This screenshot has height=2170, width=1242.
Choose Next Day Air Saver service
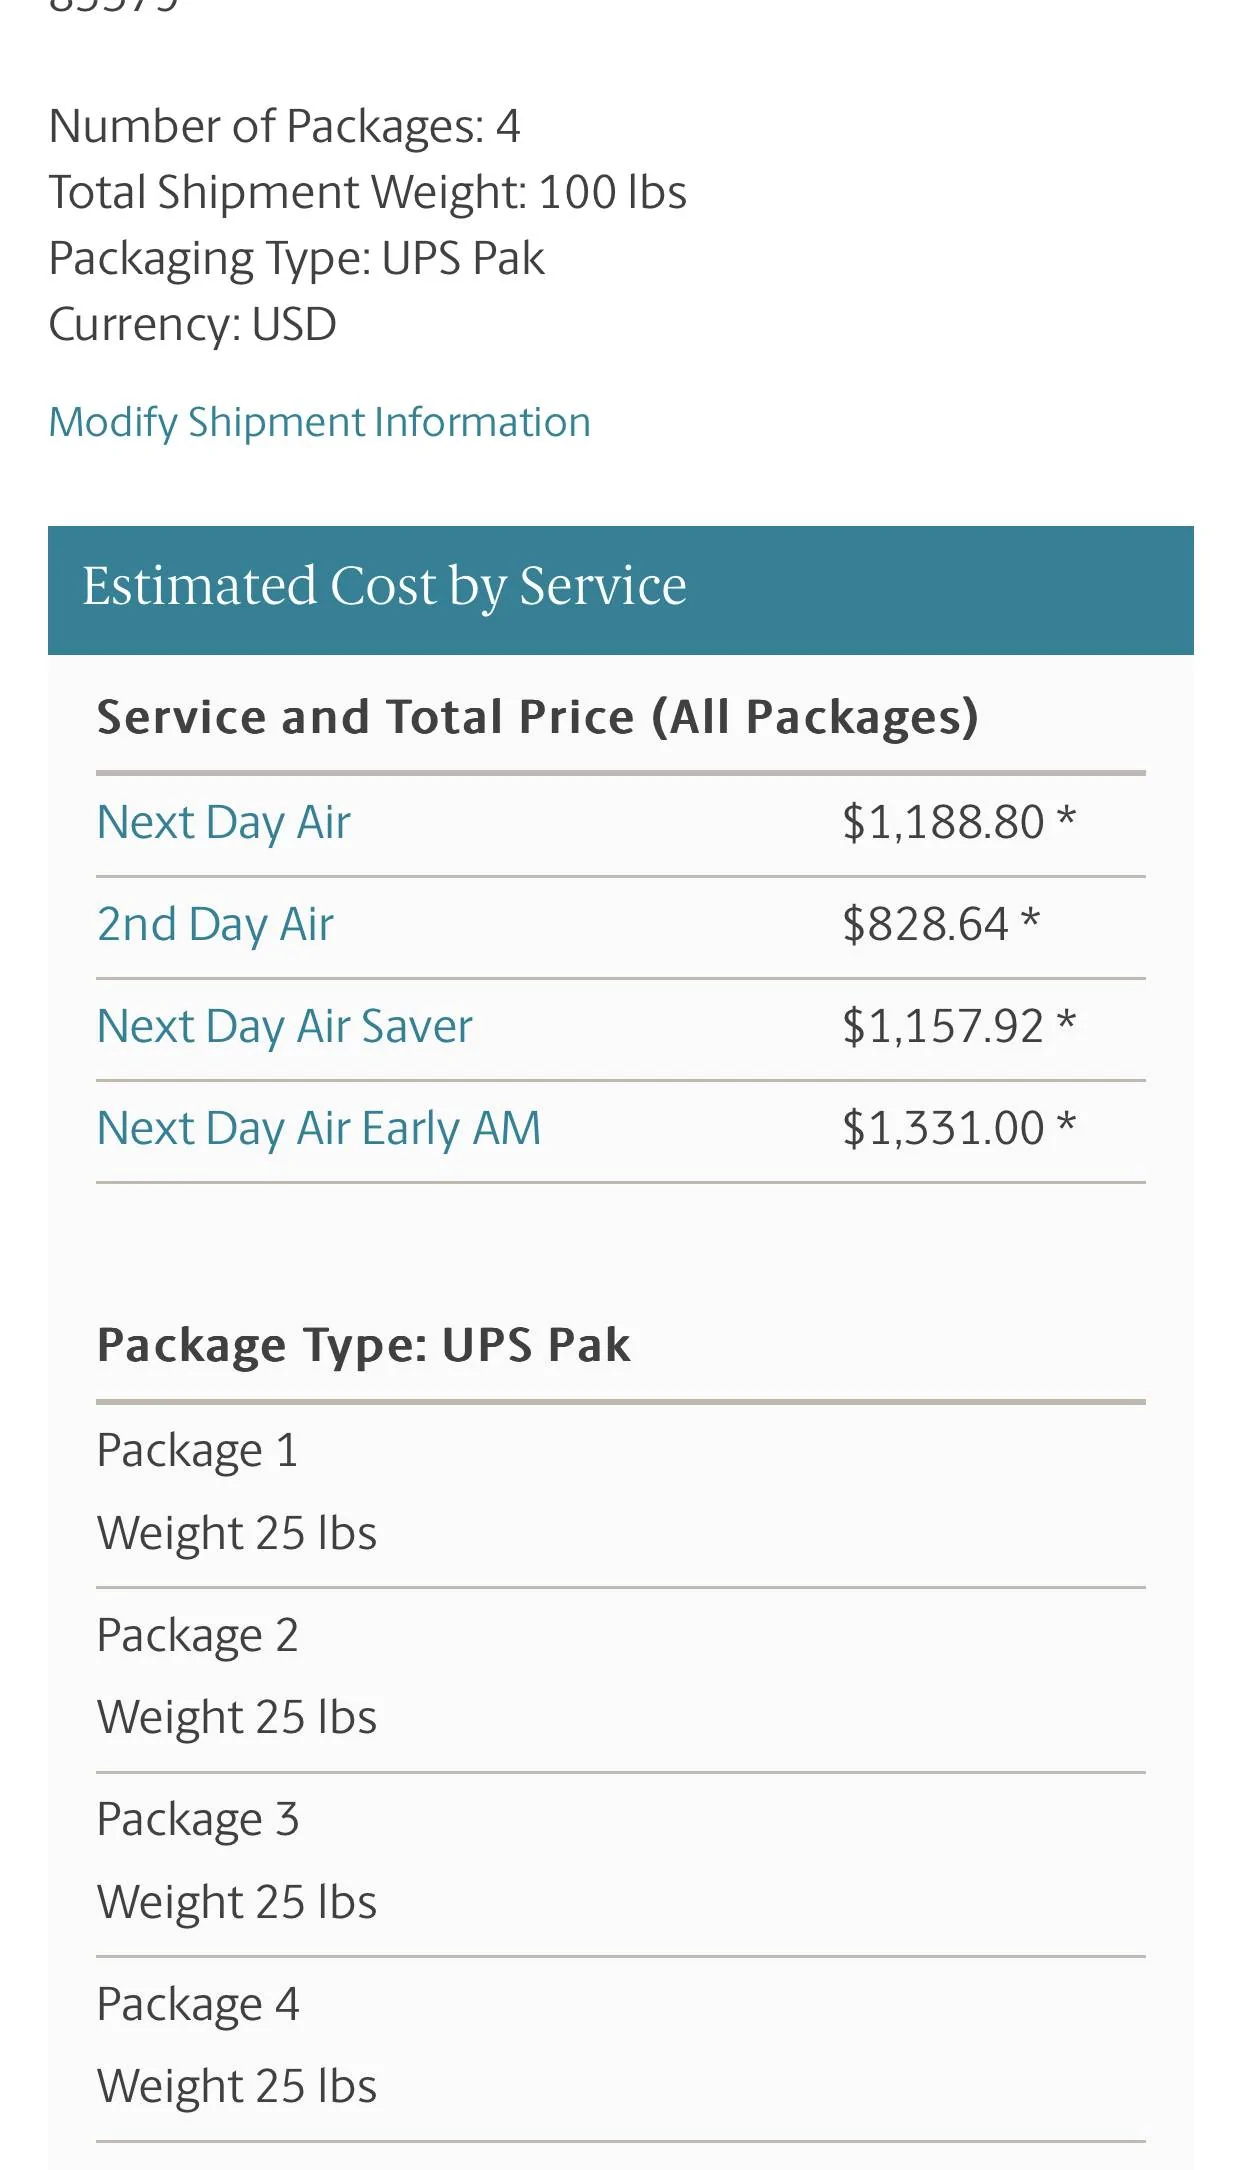[x=285, y=1027]
